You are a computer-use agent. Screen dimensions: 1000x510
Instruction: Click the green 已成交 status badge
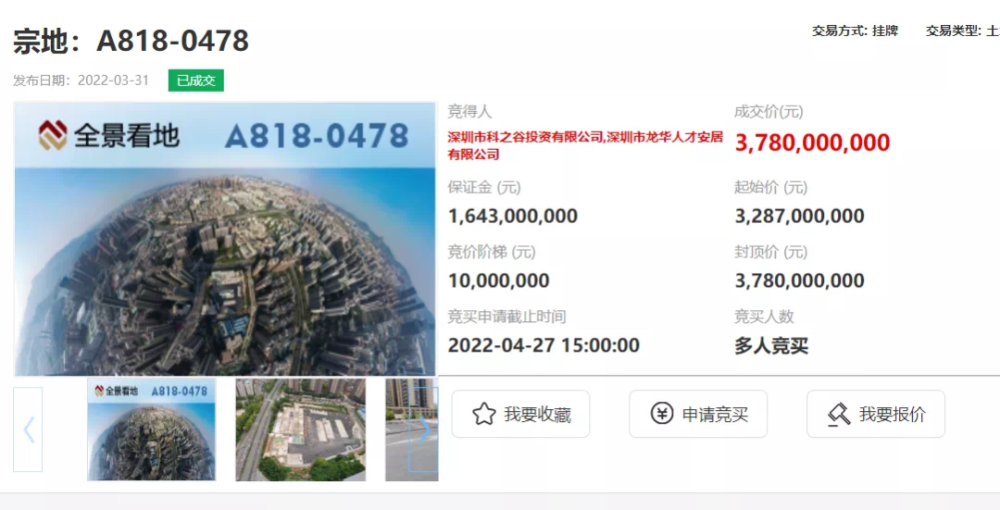196,80
